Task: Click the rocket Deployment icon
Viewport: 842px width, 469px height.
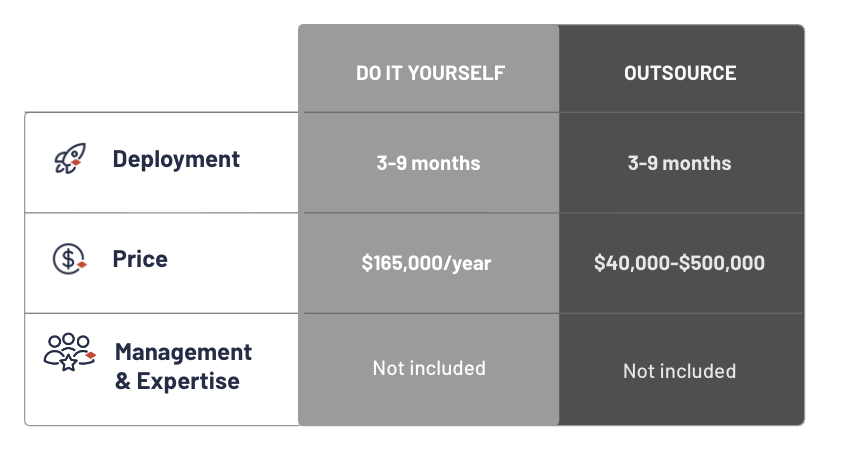Action: pos(70,159)
